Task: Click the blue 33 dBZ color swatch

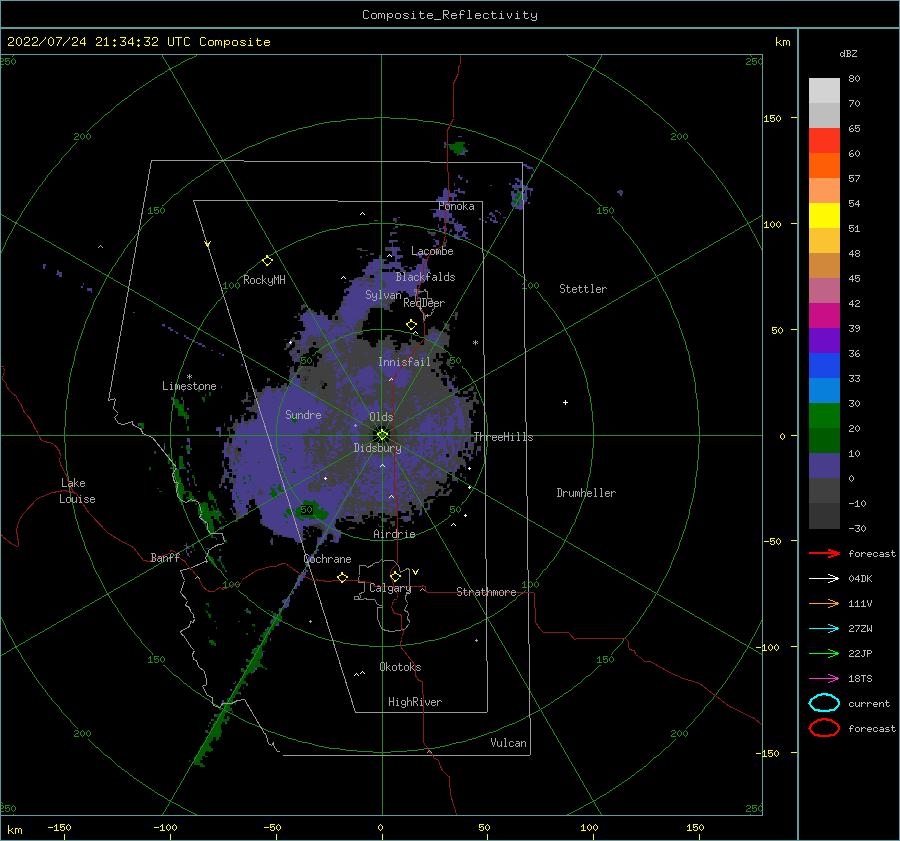Action: click(x=824, y=366)
